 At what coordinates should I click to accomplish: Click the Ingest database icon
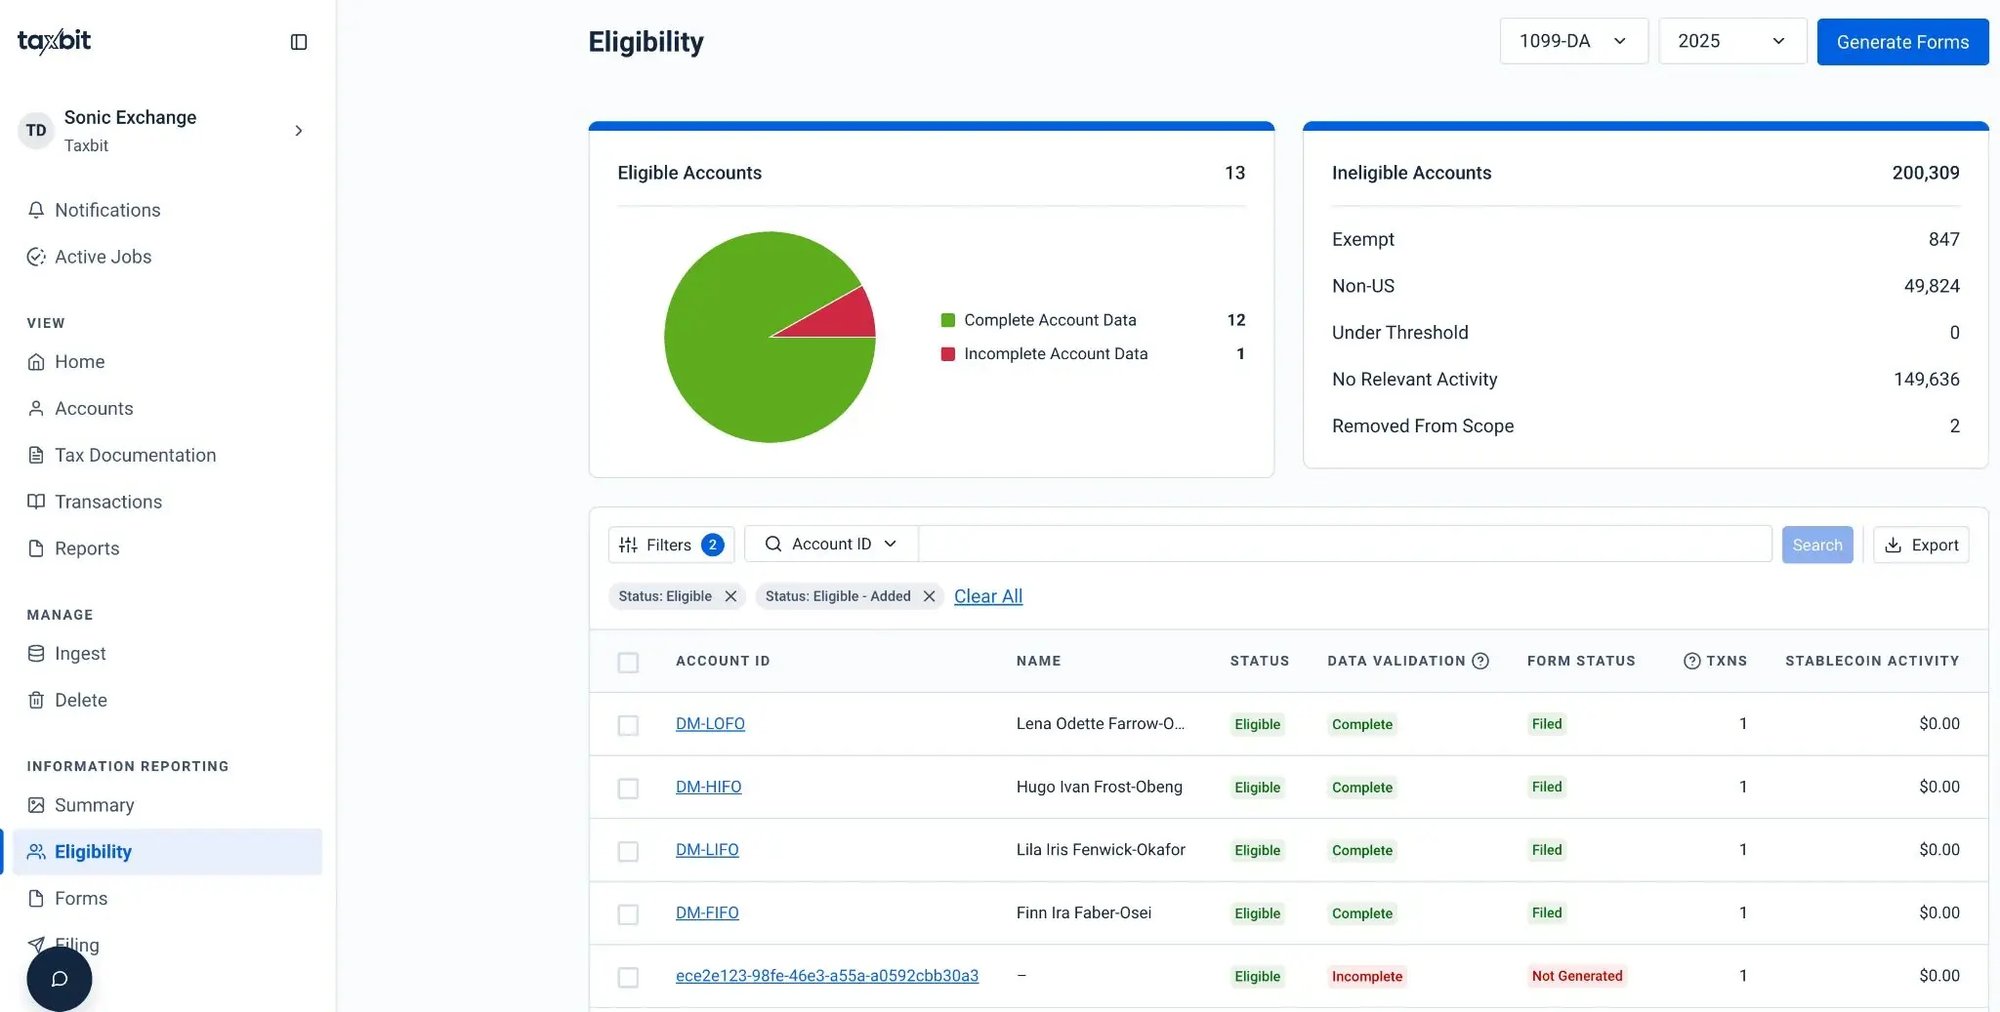click(x=36, y=653)
